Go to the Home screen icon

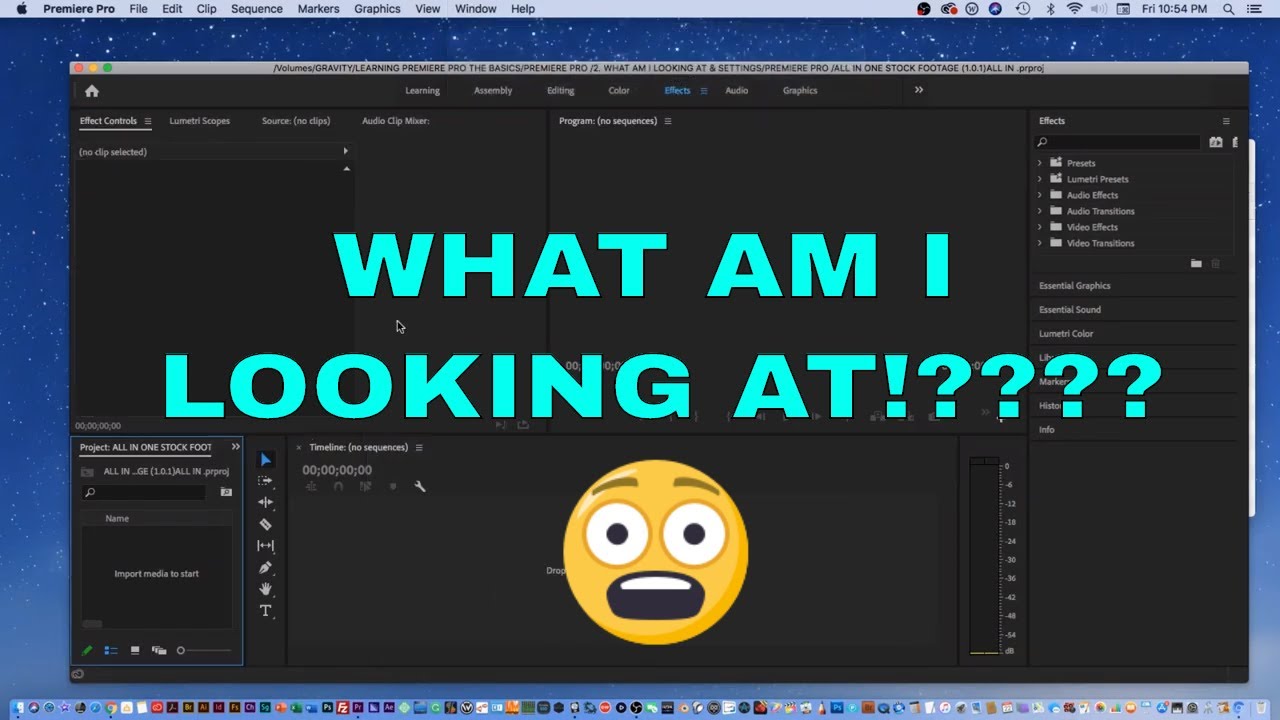tap(92, 91)
